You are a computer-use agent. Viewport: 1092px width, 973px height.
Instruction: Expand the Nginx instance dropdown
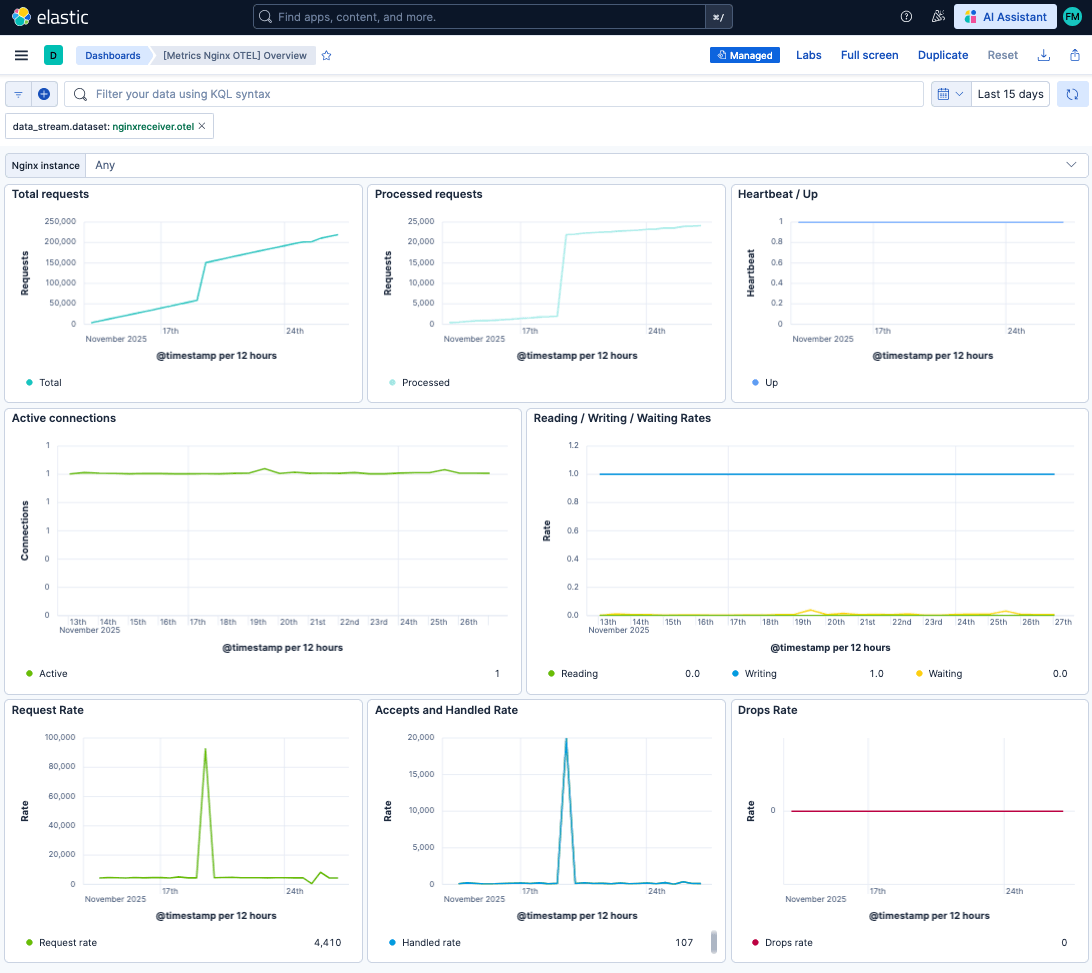(1071, 165)
